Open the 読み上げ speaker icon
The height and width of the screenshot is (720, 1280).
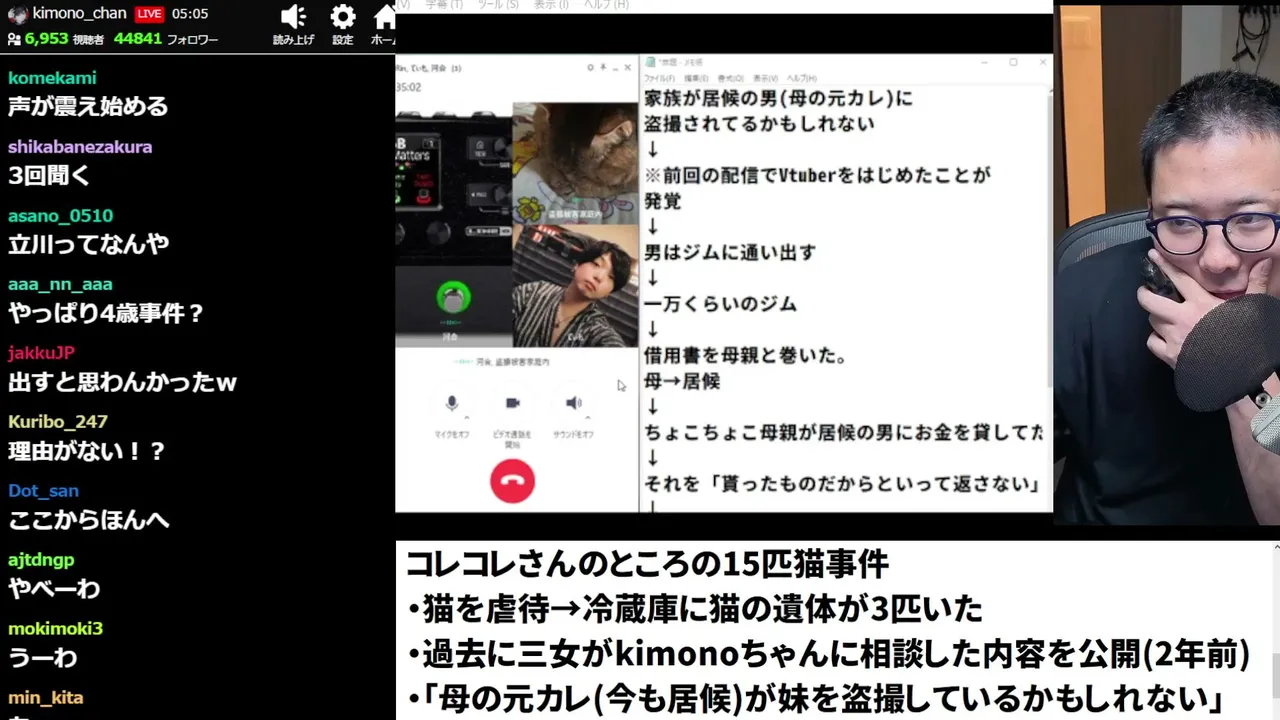coord(293,17)
